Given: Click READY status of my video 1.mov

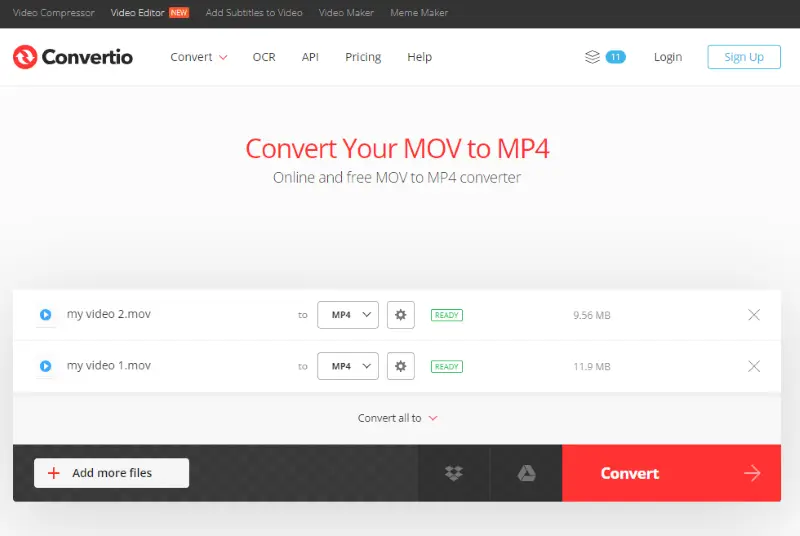Looking at the screenshot, I should [x=447, y=367].
